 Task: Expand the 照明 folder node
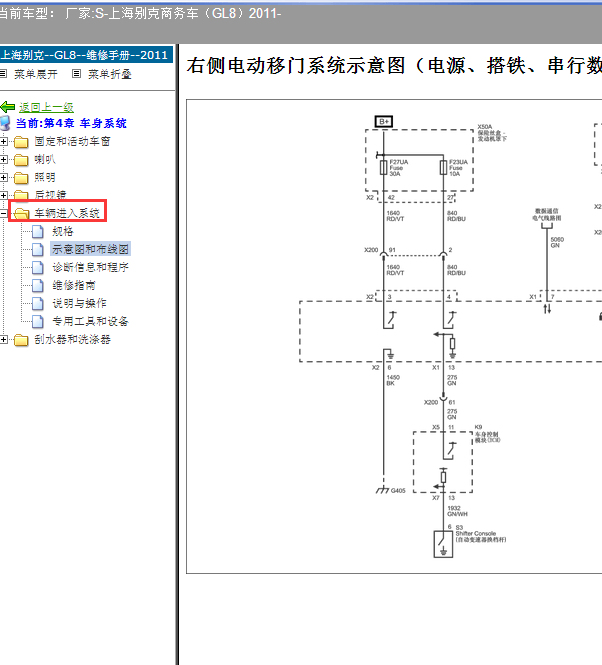(3, 177)
